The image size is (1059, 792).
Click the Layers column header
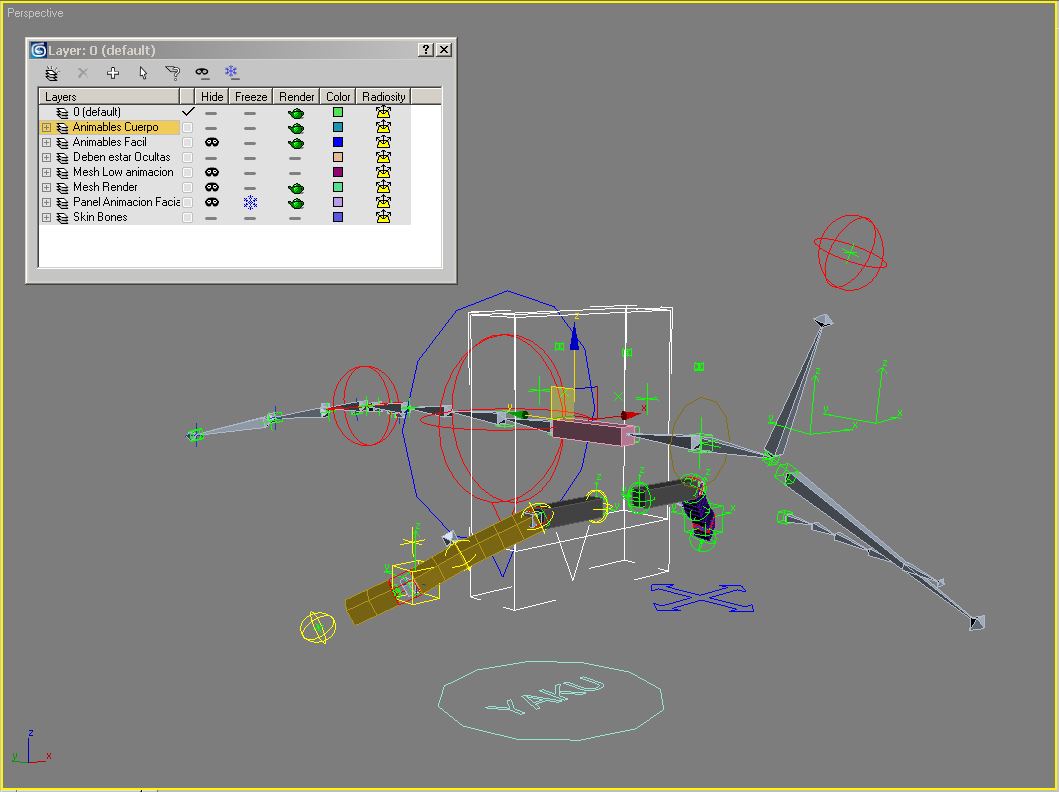tap(109, 97)
